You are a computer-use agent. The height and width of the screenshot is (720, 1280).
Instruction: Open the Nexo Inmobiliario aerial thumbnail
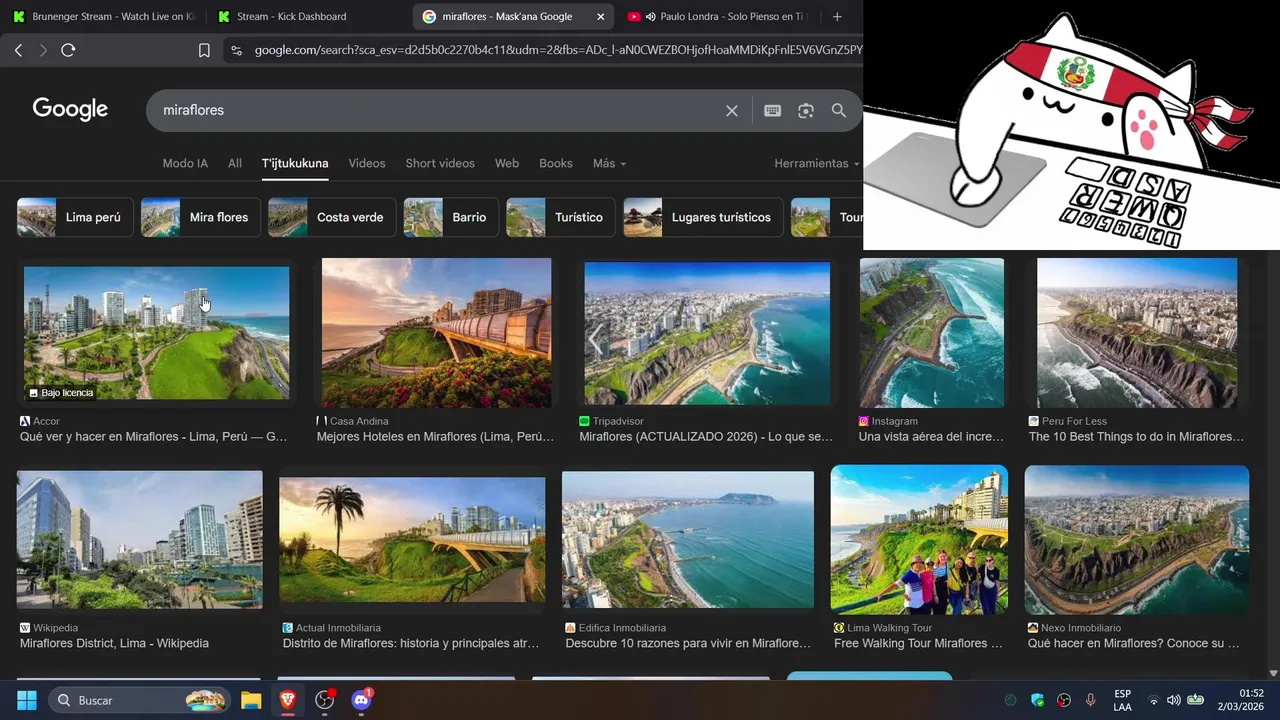pyautogui.click(x=1137, y=540)
